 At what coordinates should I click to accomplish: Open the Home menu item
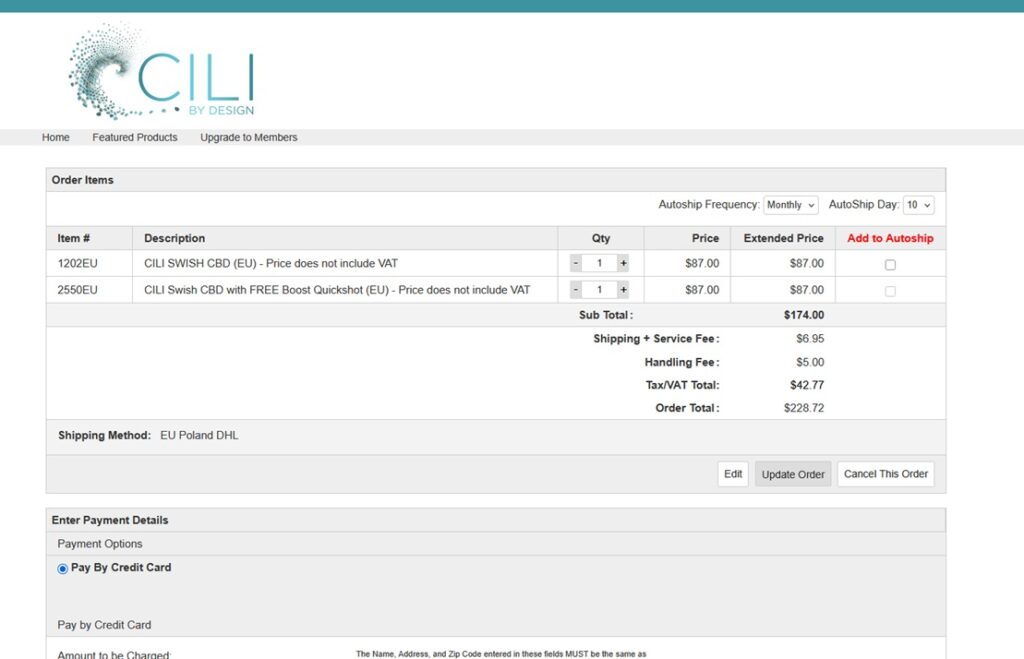coord(56,137)
